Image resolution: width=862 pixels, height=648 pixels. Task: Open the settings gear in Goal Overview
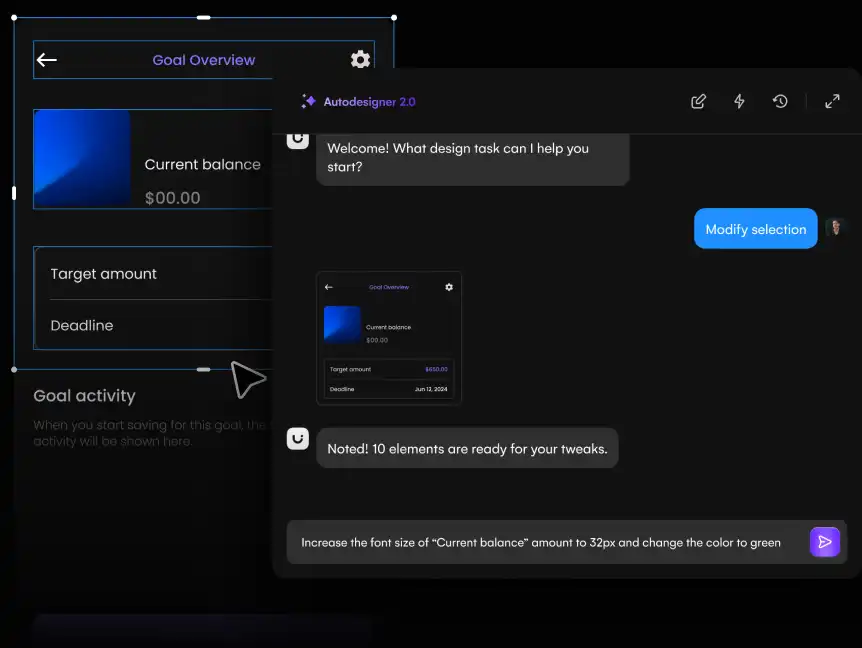(360, 60)
